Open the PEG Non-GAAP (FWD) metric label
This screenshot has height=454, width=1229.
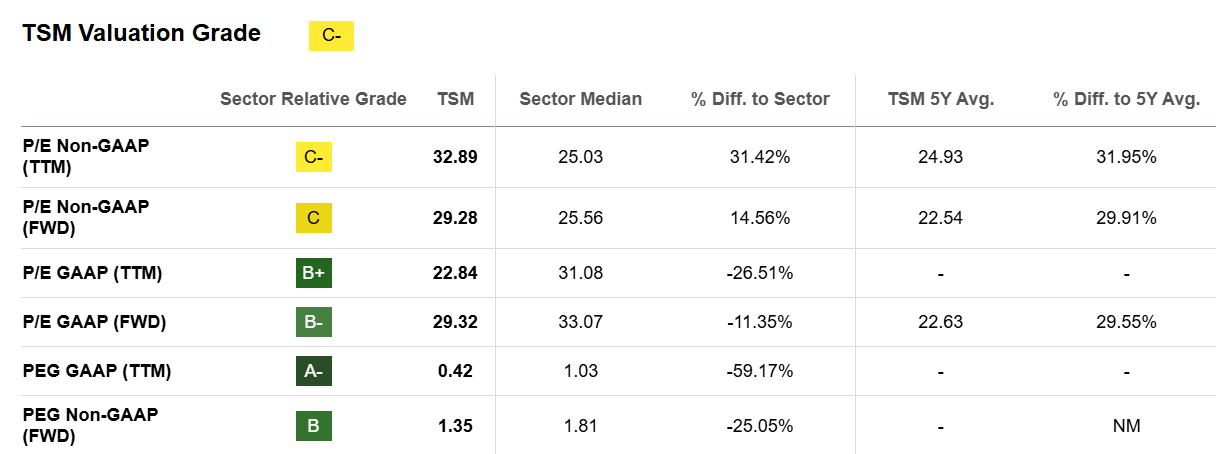tap(90, 426)
